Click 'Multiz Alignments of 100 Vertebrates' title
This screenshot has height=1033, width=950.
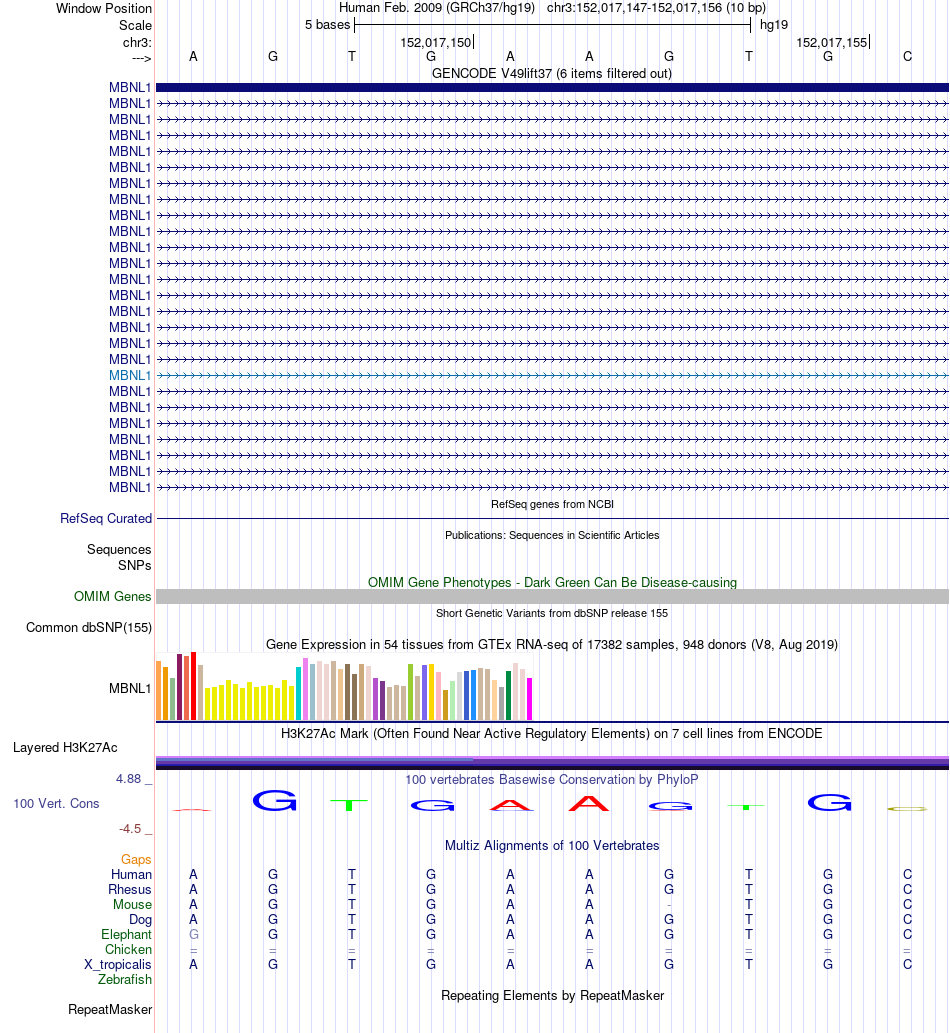[x=552, y=845]
